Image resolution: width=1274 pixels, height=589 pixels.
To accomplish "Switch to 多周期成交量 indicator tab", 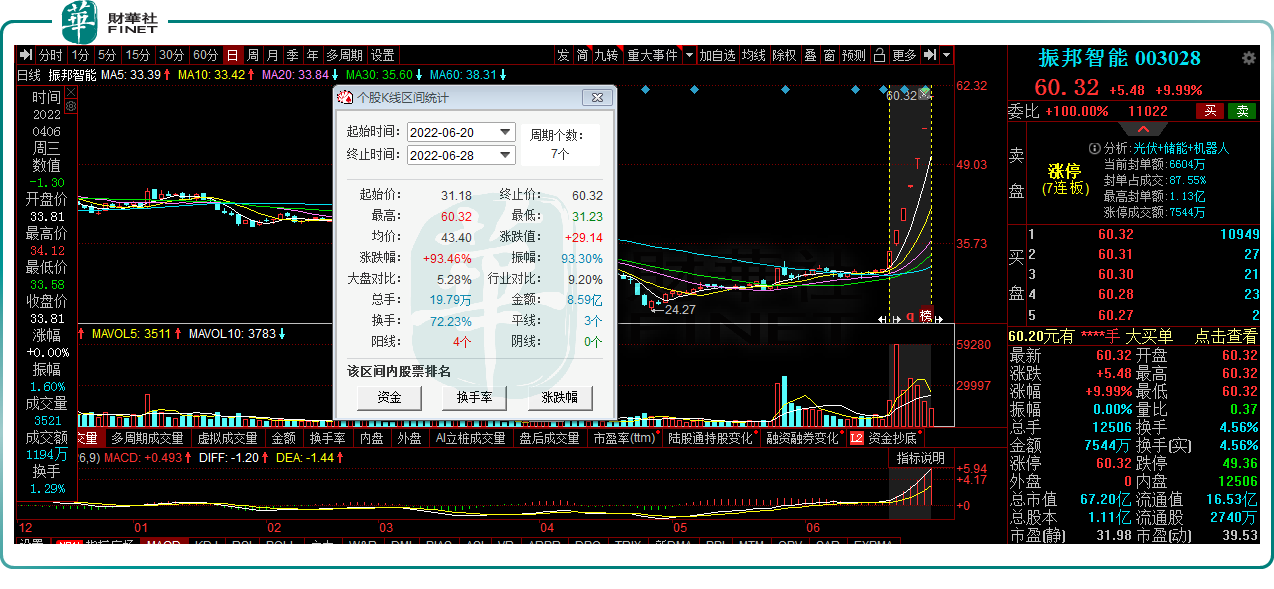I will (148, 438).
